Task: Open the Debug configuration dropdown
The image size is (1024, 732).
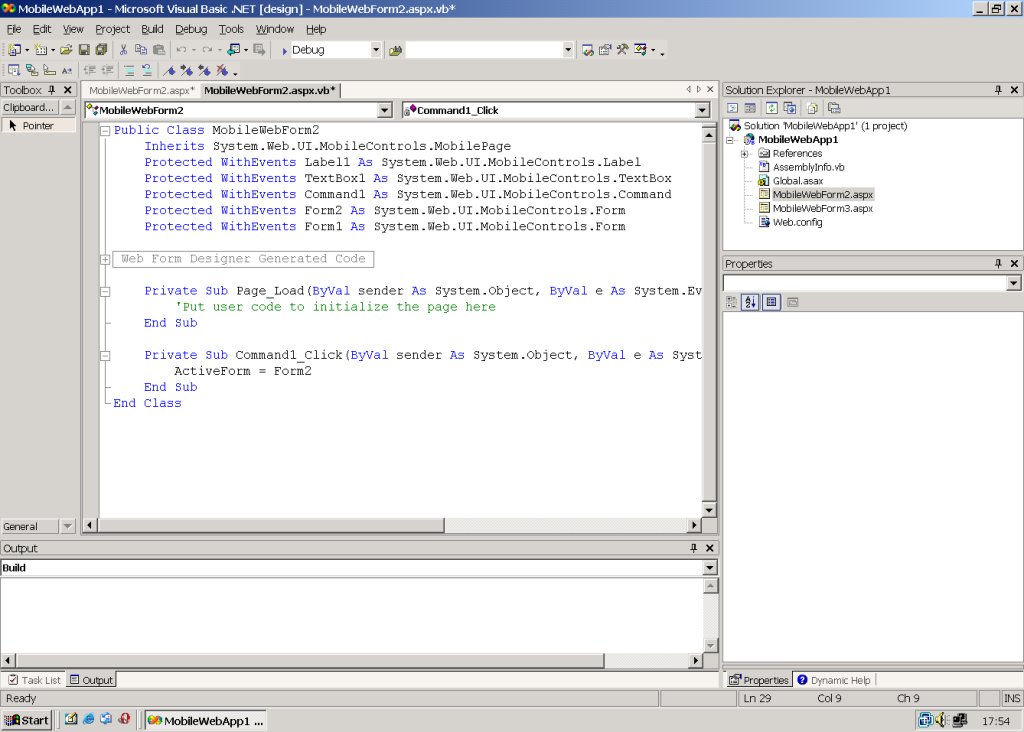Action: click(x=376, y=50)
